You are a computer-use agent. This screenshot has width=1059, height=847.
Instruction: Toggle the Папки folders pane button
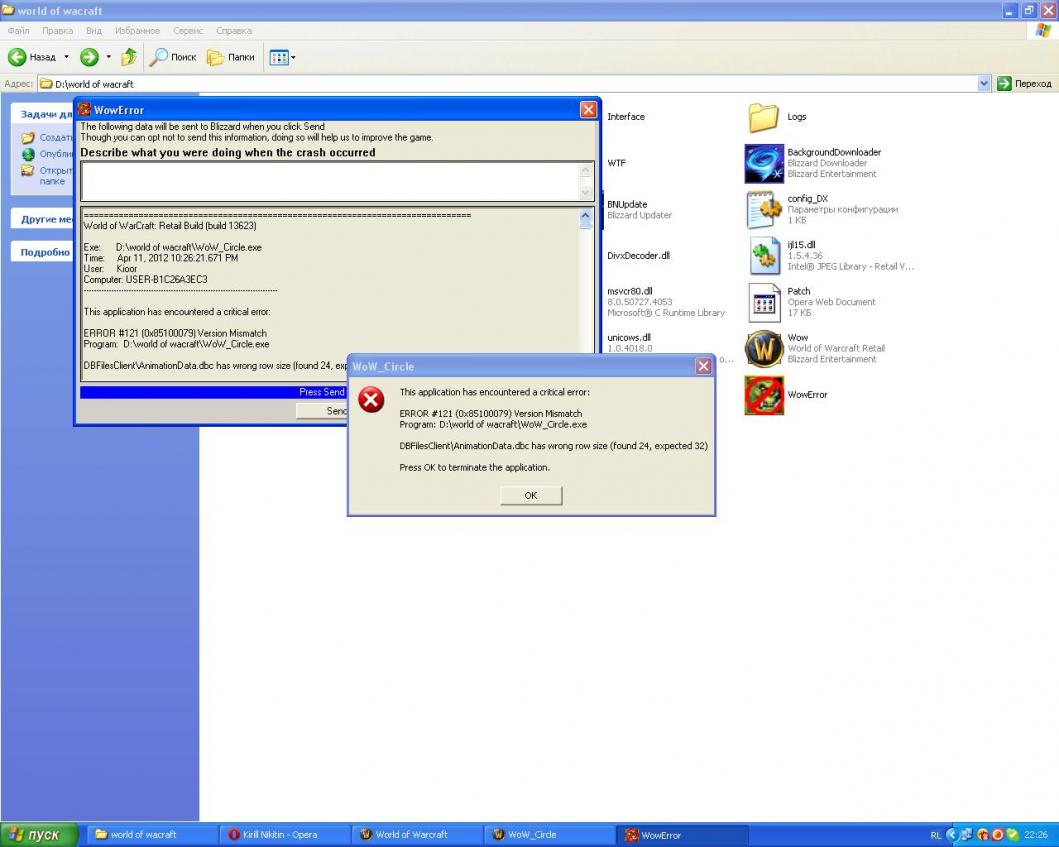coord(231,57)
